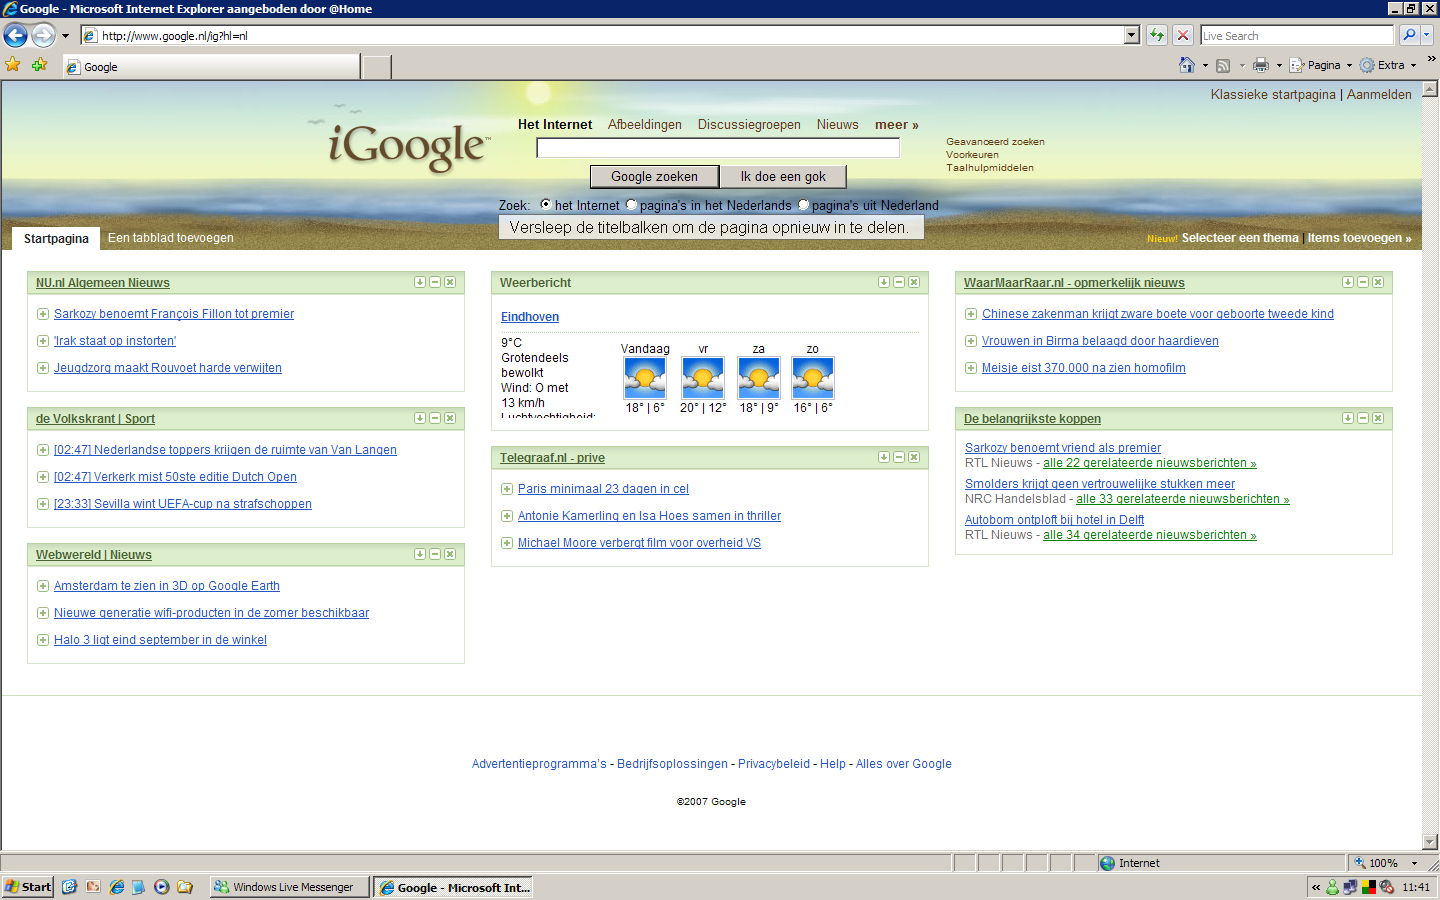Viewport: 1440px width, 900px height.
Task: Select the "pagina's uit Nederland" radio button
Action: click(x=803, y=204)
